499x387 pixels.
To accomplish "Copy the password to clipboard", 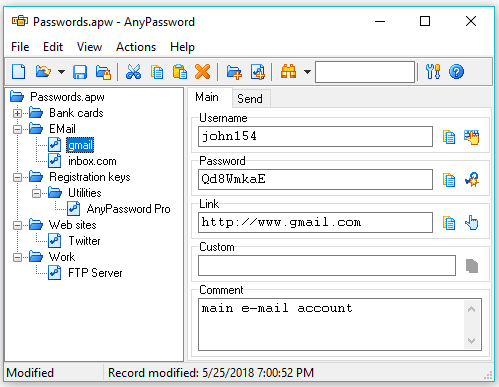I will (x=449, y=180).
